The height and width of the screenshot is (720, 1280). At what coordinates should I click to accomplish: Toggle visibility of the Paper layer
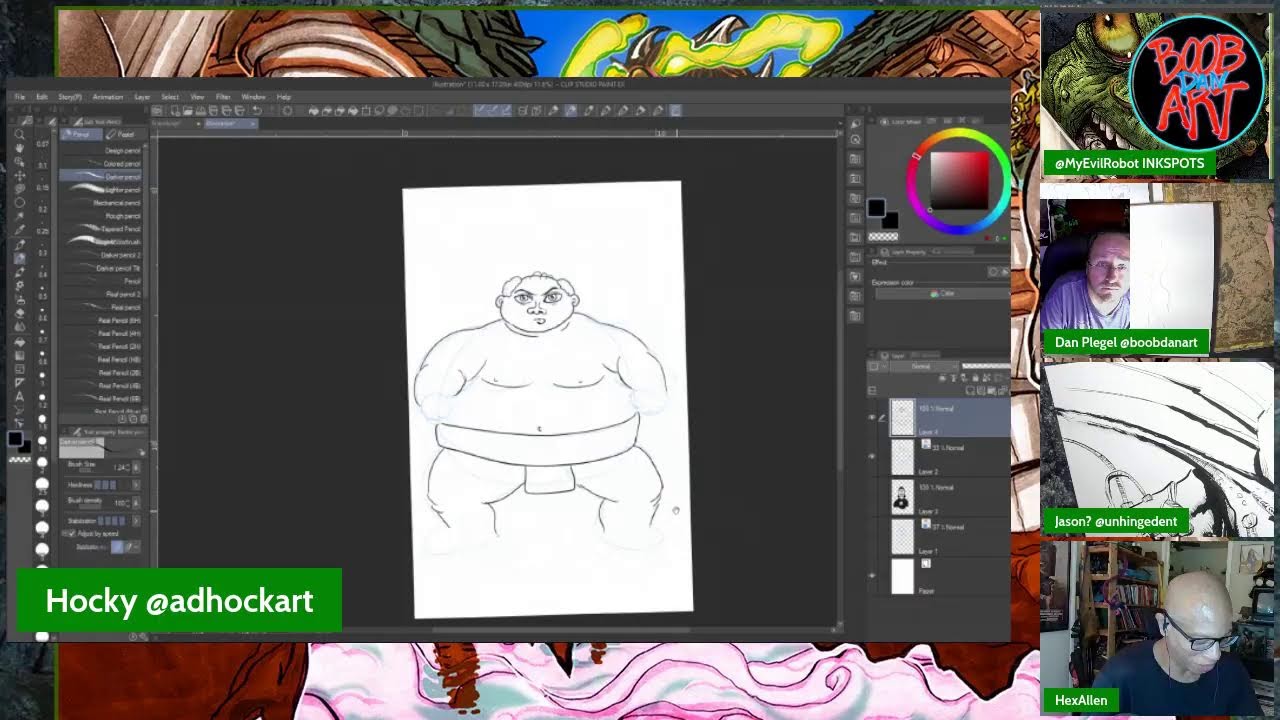872,576
